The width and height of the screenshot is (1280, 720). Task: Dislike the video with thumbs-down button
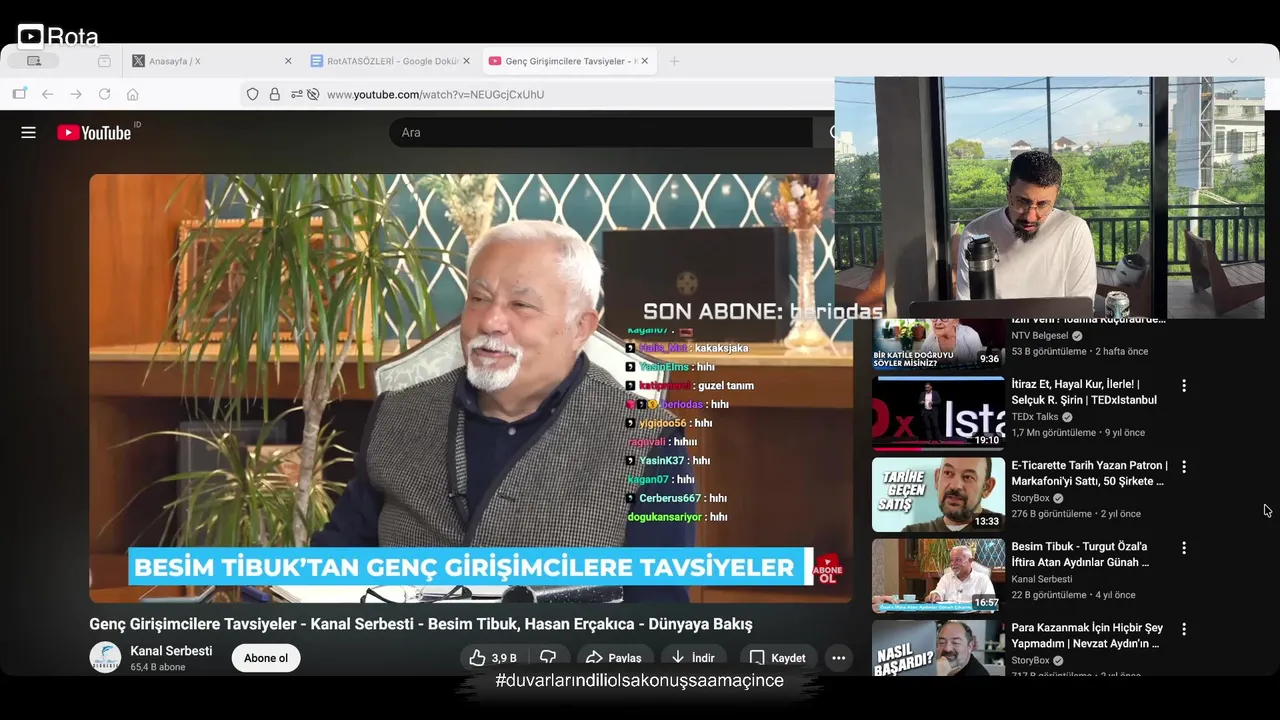tap(548, 658)
